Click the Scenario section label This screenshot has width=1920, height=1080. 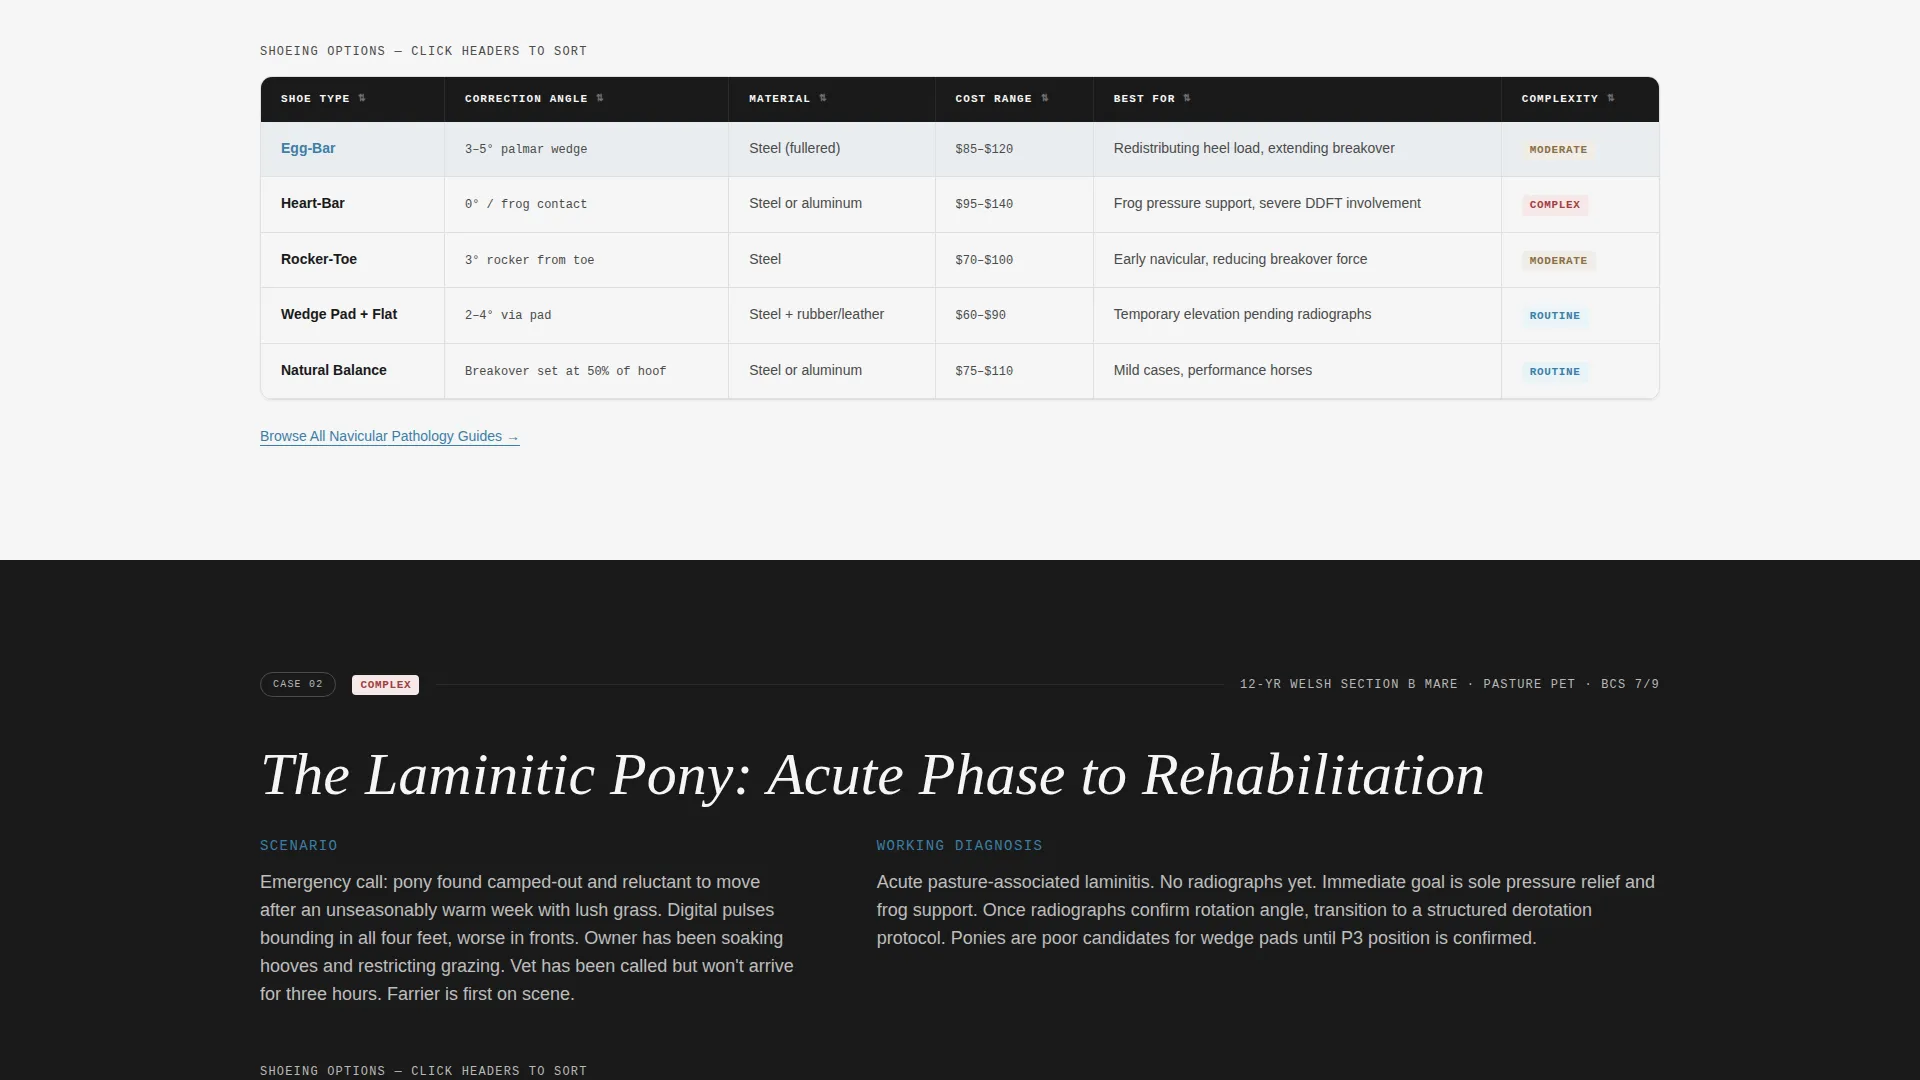point(298,846)
